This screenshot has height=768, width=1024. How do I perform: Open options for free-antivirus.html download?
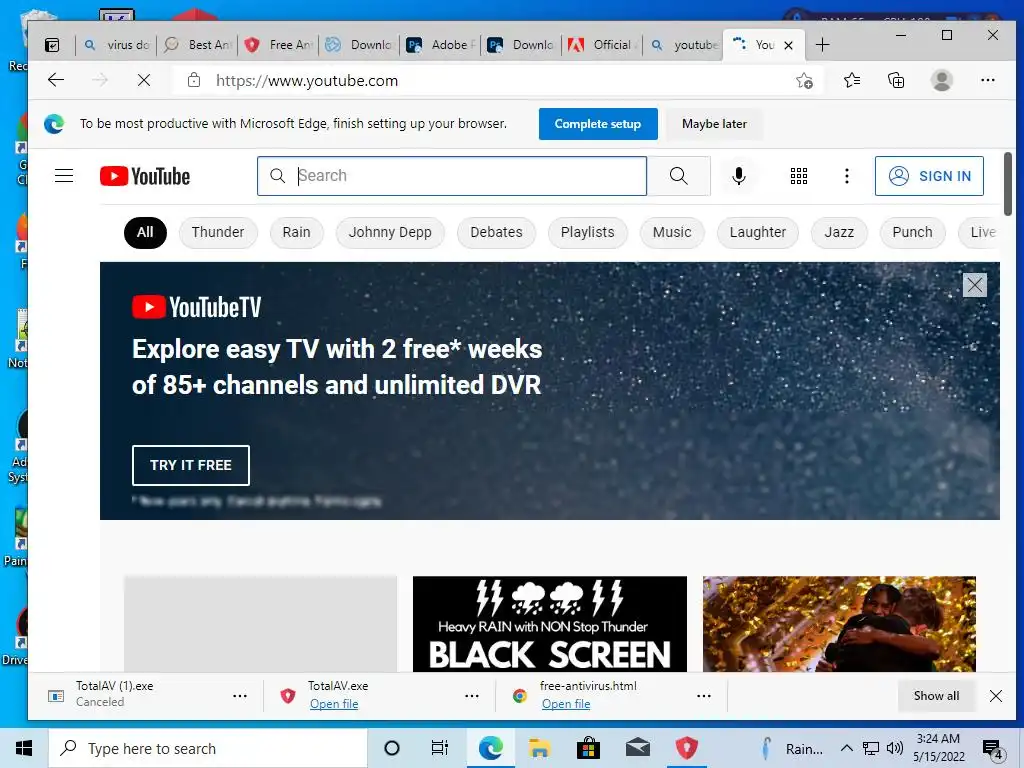pyautogui.click(x=703, y=696)
